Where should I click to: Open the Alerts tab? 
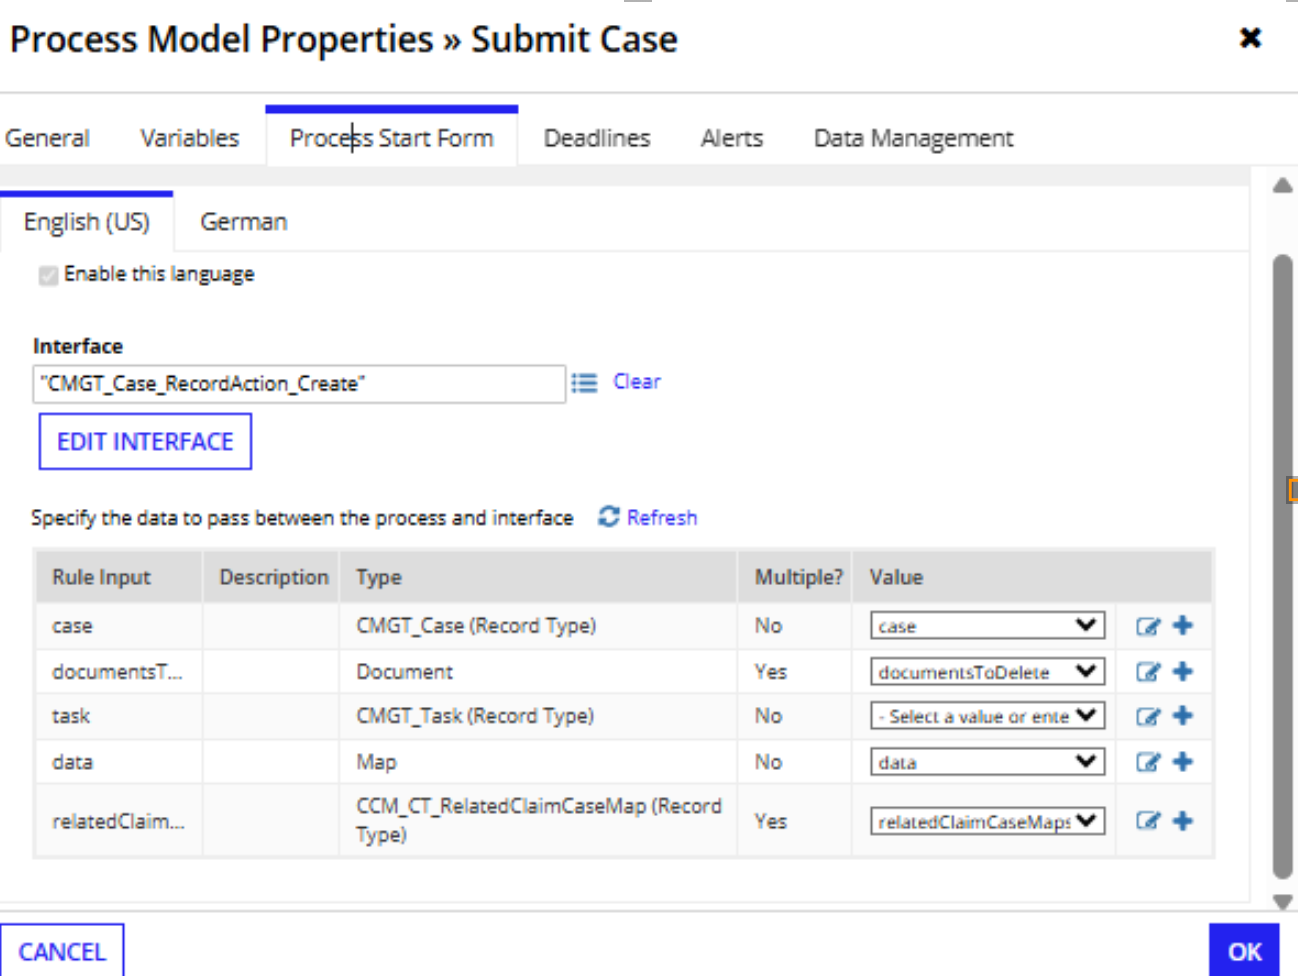(x=732, y=138)
